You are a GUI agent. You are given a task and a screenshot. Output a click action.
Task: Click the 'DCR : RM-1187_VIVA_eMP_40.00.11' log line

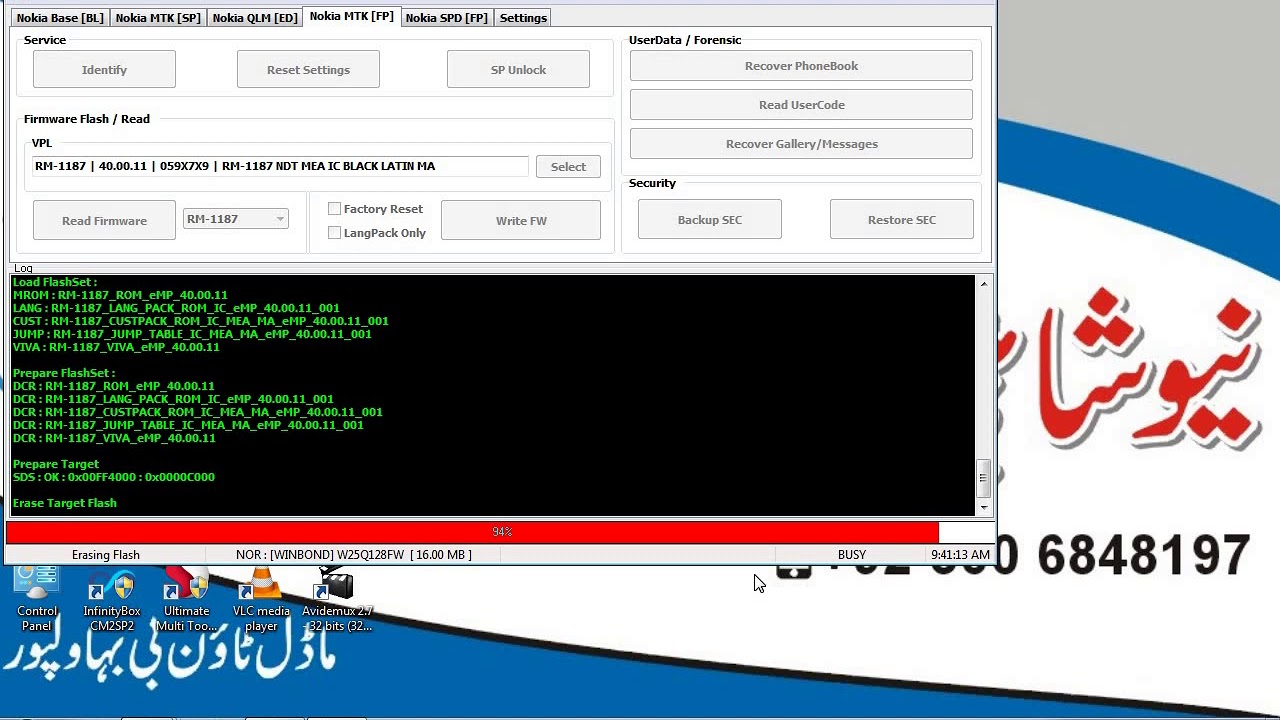tap(114, 439)
